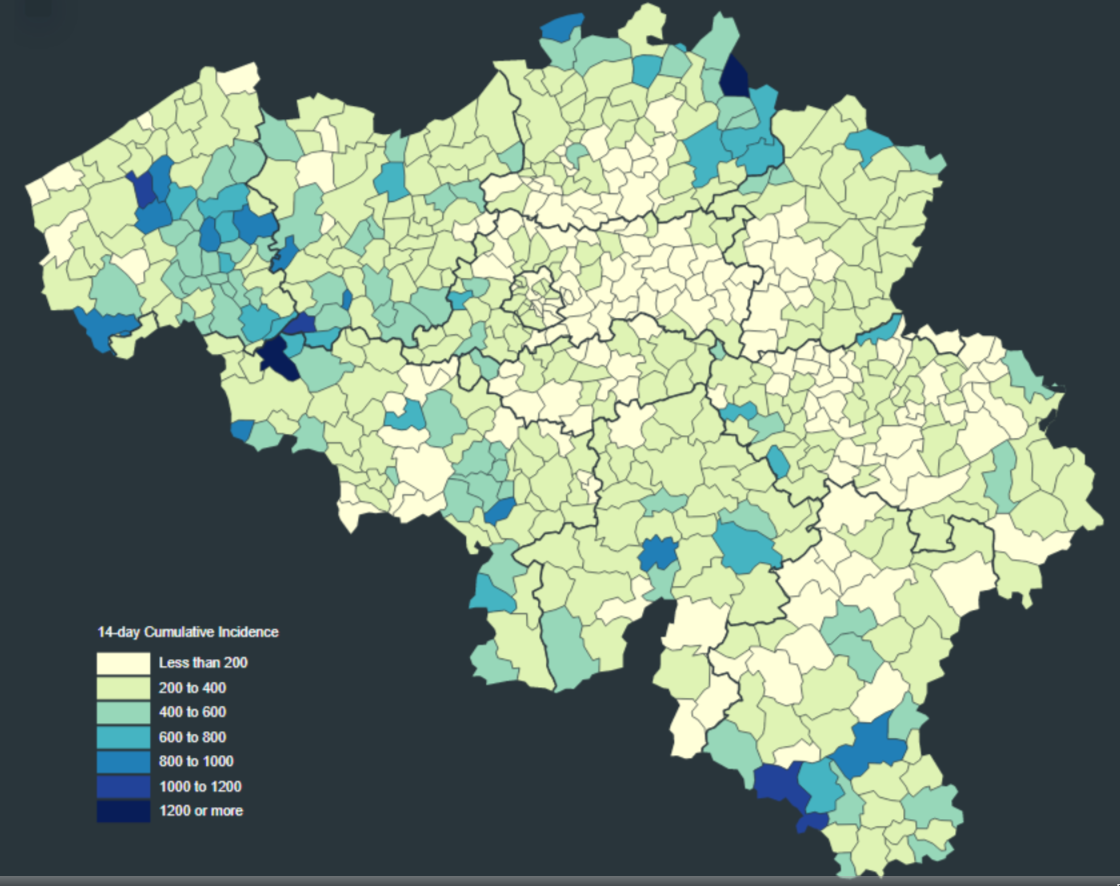This screenshot has height=886, width=1120.
Task: Click the '1200 or more' navy legend swatch
Action: 123,811
